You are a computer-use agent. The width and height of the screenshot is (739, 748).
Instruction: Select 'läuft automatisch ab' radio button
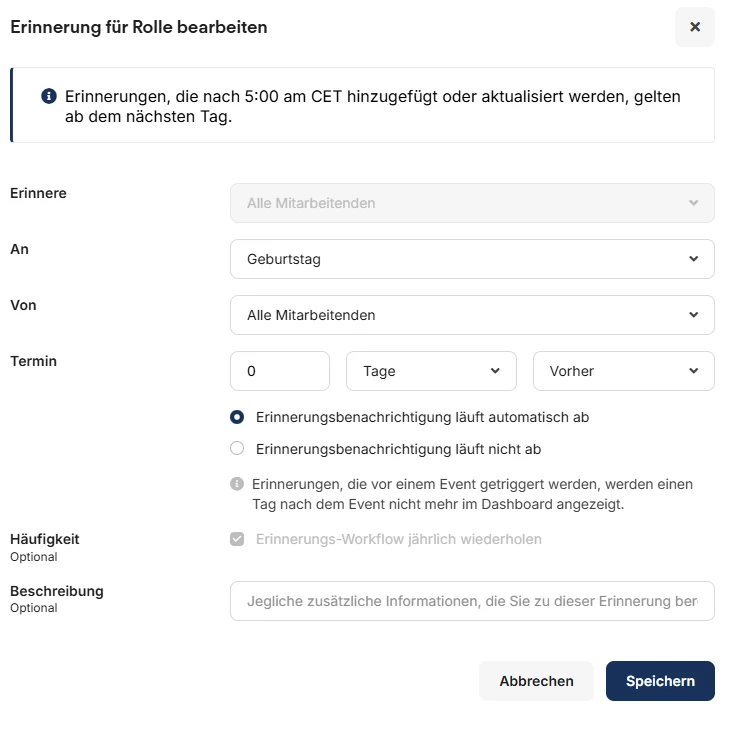(237, 417)
